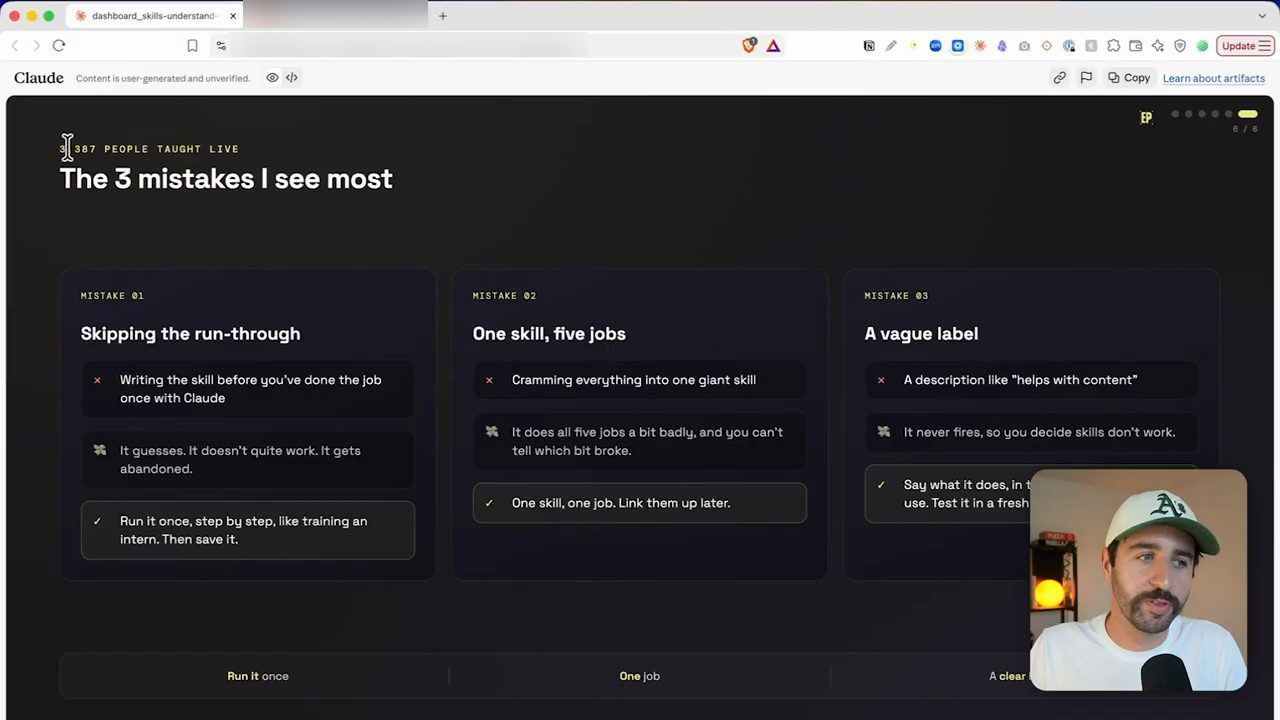
Task: Toggle the eye preview view
Action: pos(272,78)
